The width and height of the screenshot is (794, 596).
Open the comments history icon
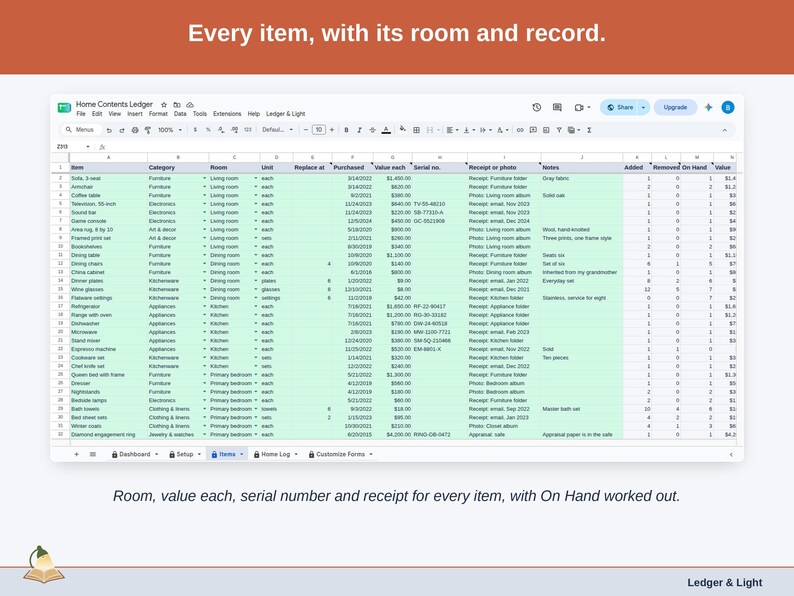click(557, 107)
